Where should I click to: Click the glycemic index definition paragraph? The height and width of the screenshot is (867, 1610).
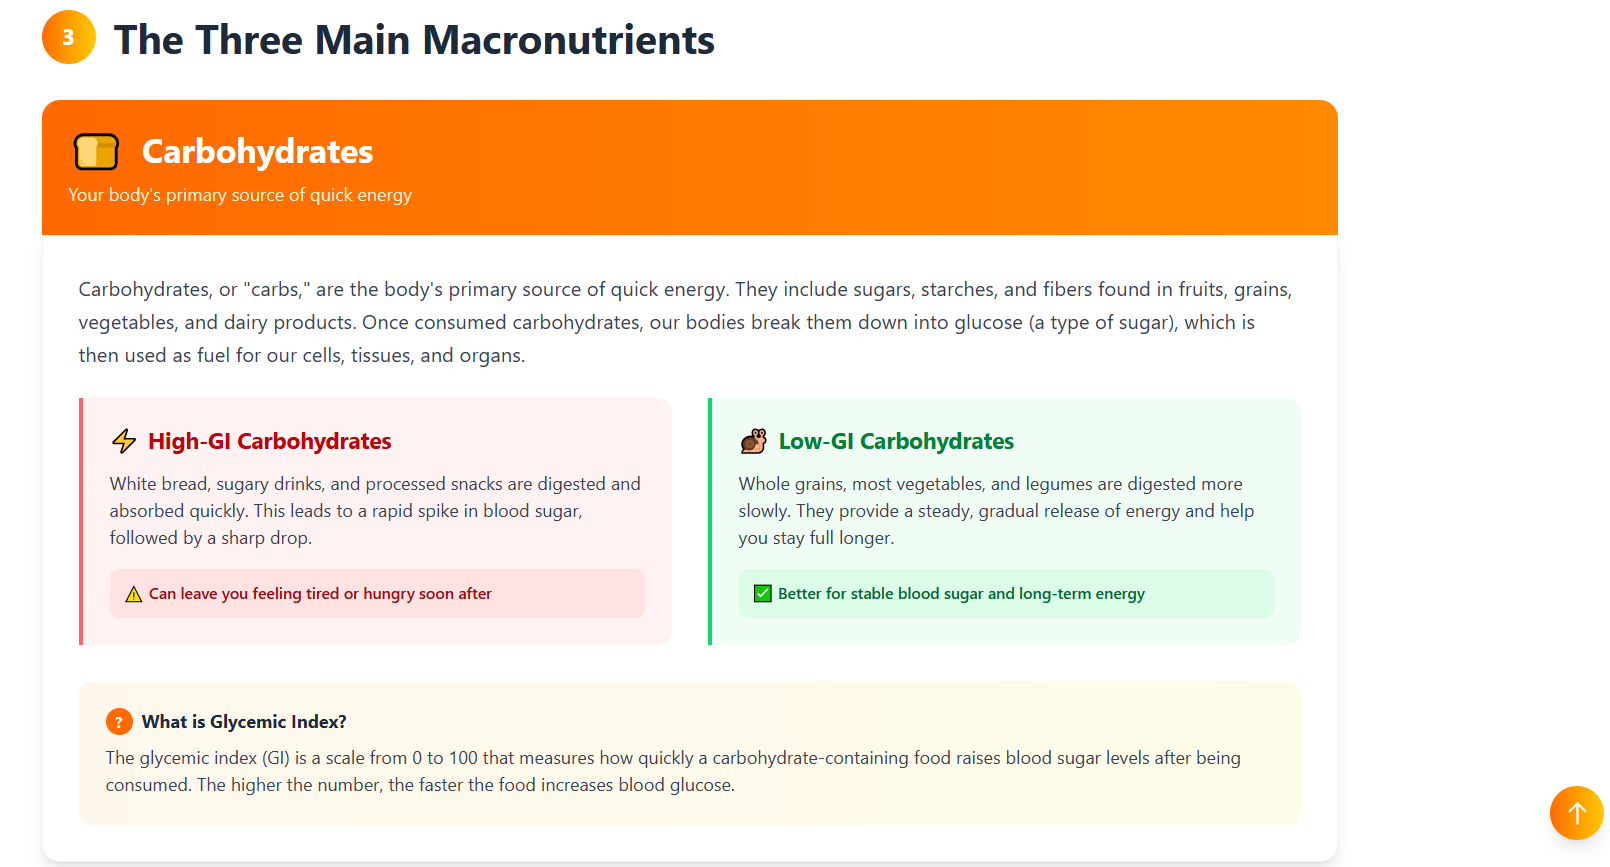[x=673, y=771]
